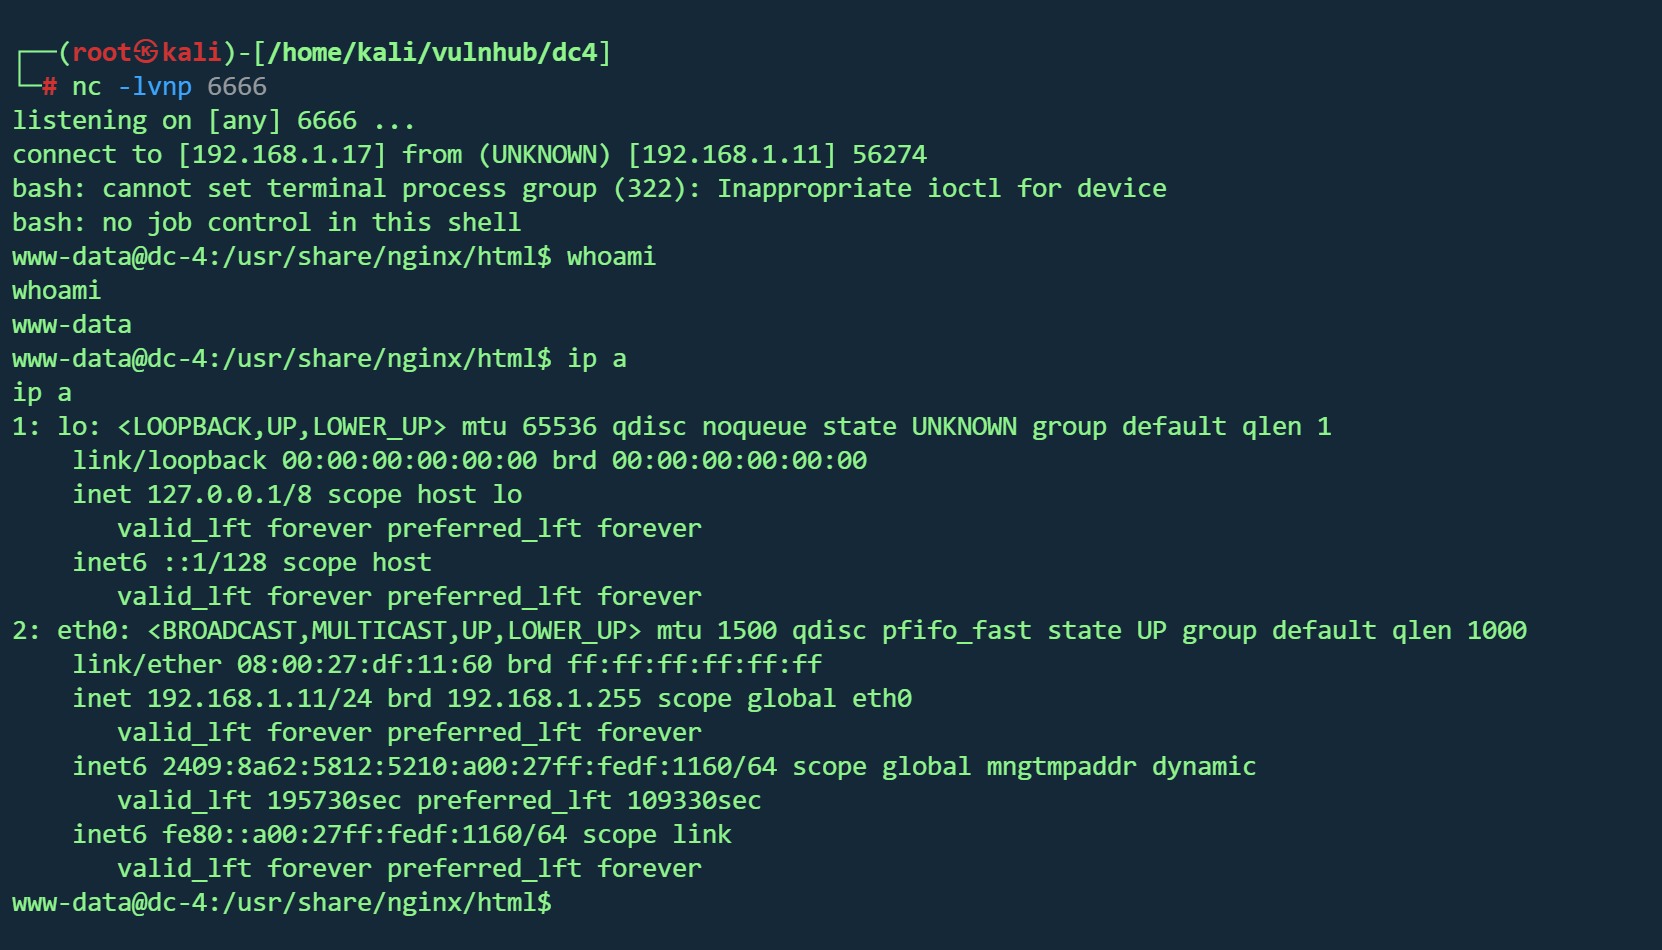The width and height of the screenshot is (1662, 950).
Task: Click the whoami command typed after the shell prompt
Action: [611, 257]
